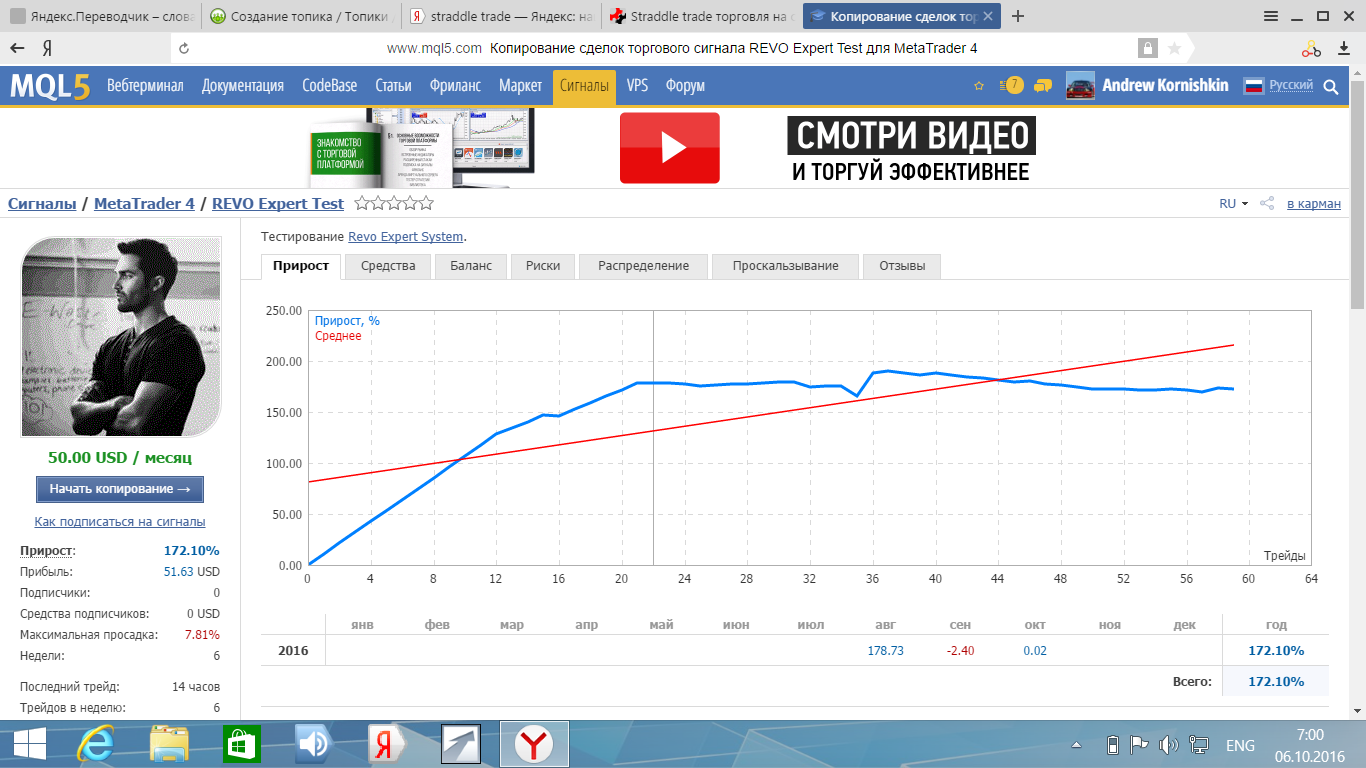Open VPS in MQL5 navigation
The image size is (1366, 768).
pos(637,86)
